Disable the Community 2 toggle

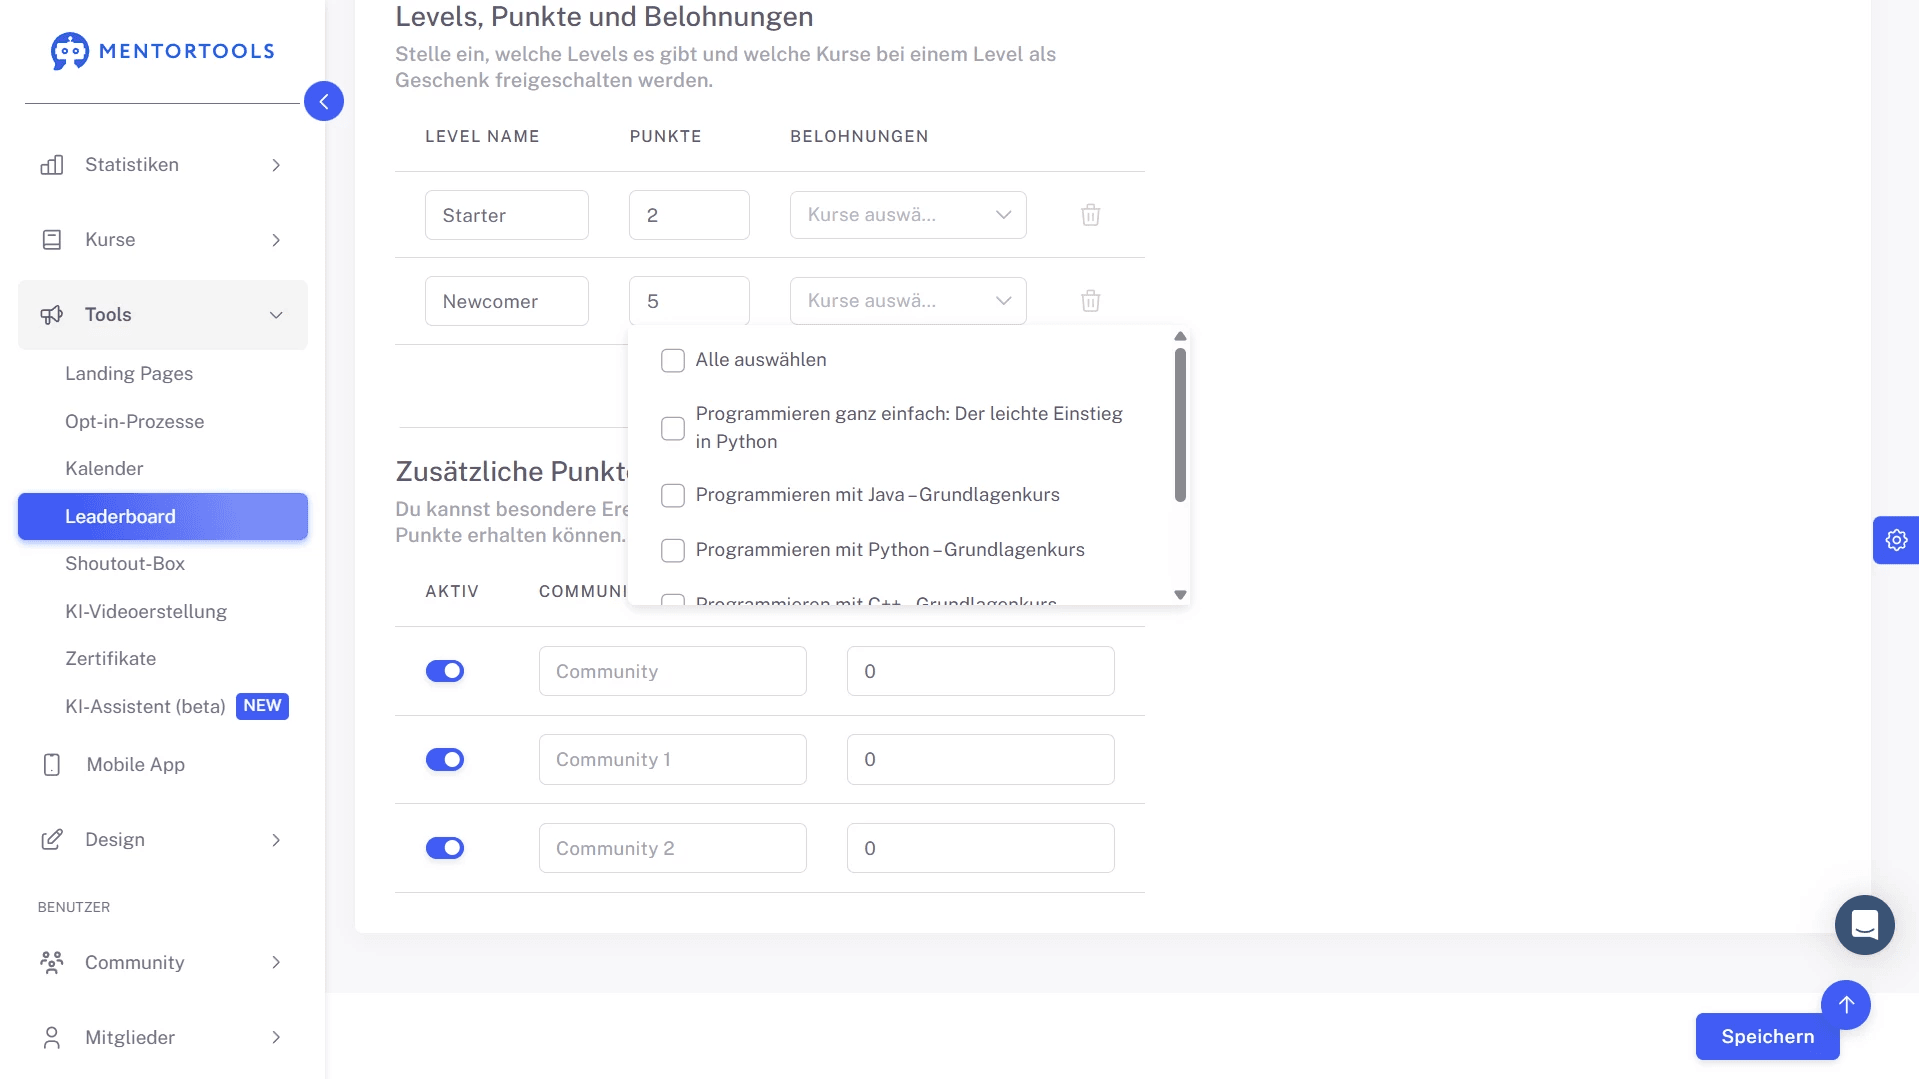pyautogui.click(x=445, y=847)
